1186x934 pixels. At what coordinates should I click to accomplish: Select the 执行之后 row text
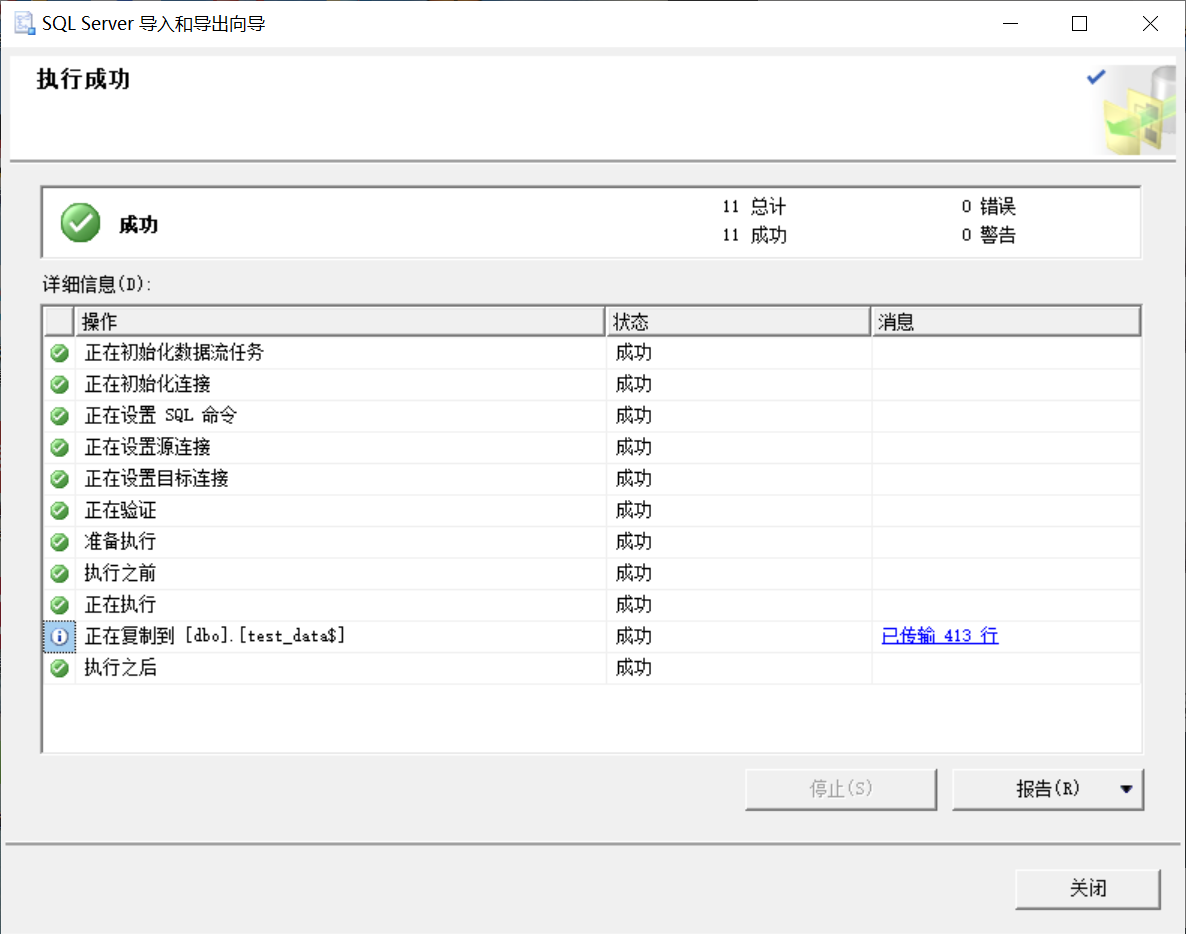click(120, 668)
